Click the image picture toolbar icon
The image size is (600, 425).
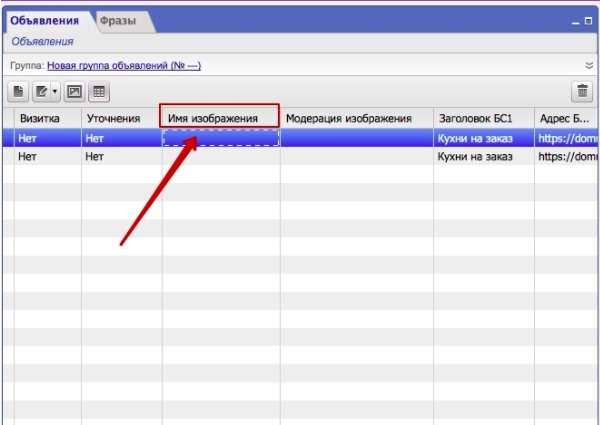pos(74,92)
